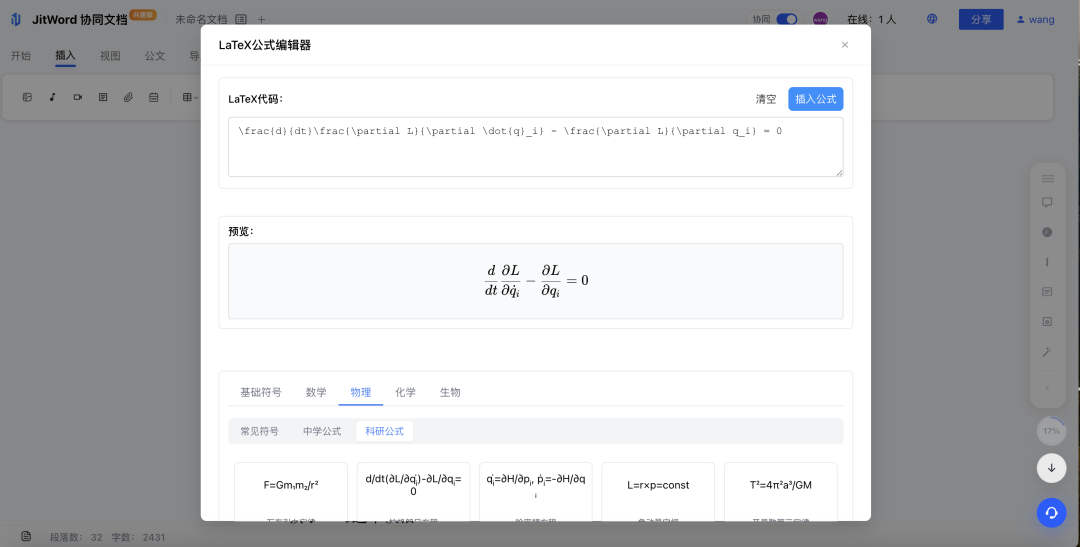Click the 插入公式 button

pyautogui.click(x=816, y=99)
